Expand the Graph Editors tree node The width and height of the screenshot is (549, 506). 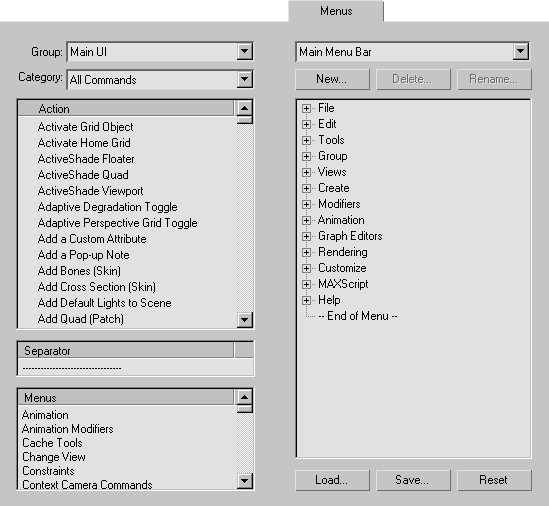point(306,236)
